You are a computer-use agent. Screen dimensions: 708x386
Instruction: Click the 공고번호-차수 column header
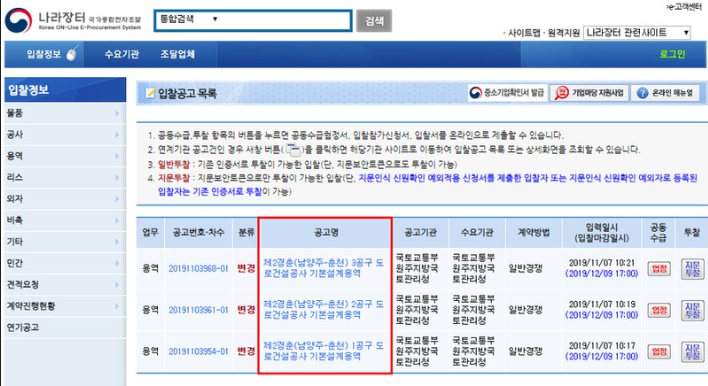click(x=198, y=233)
